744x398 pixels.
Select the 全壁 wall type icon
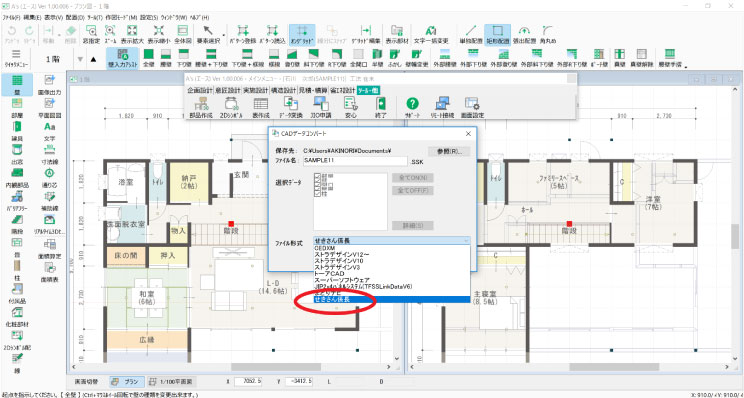pyautogui.click(x=149, y=58)
